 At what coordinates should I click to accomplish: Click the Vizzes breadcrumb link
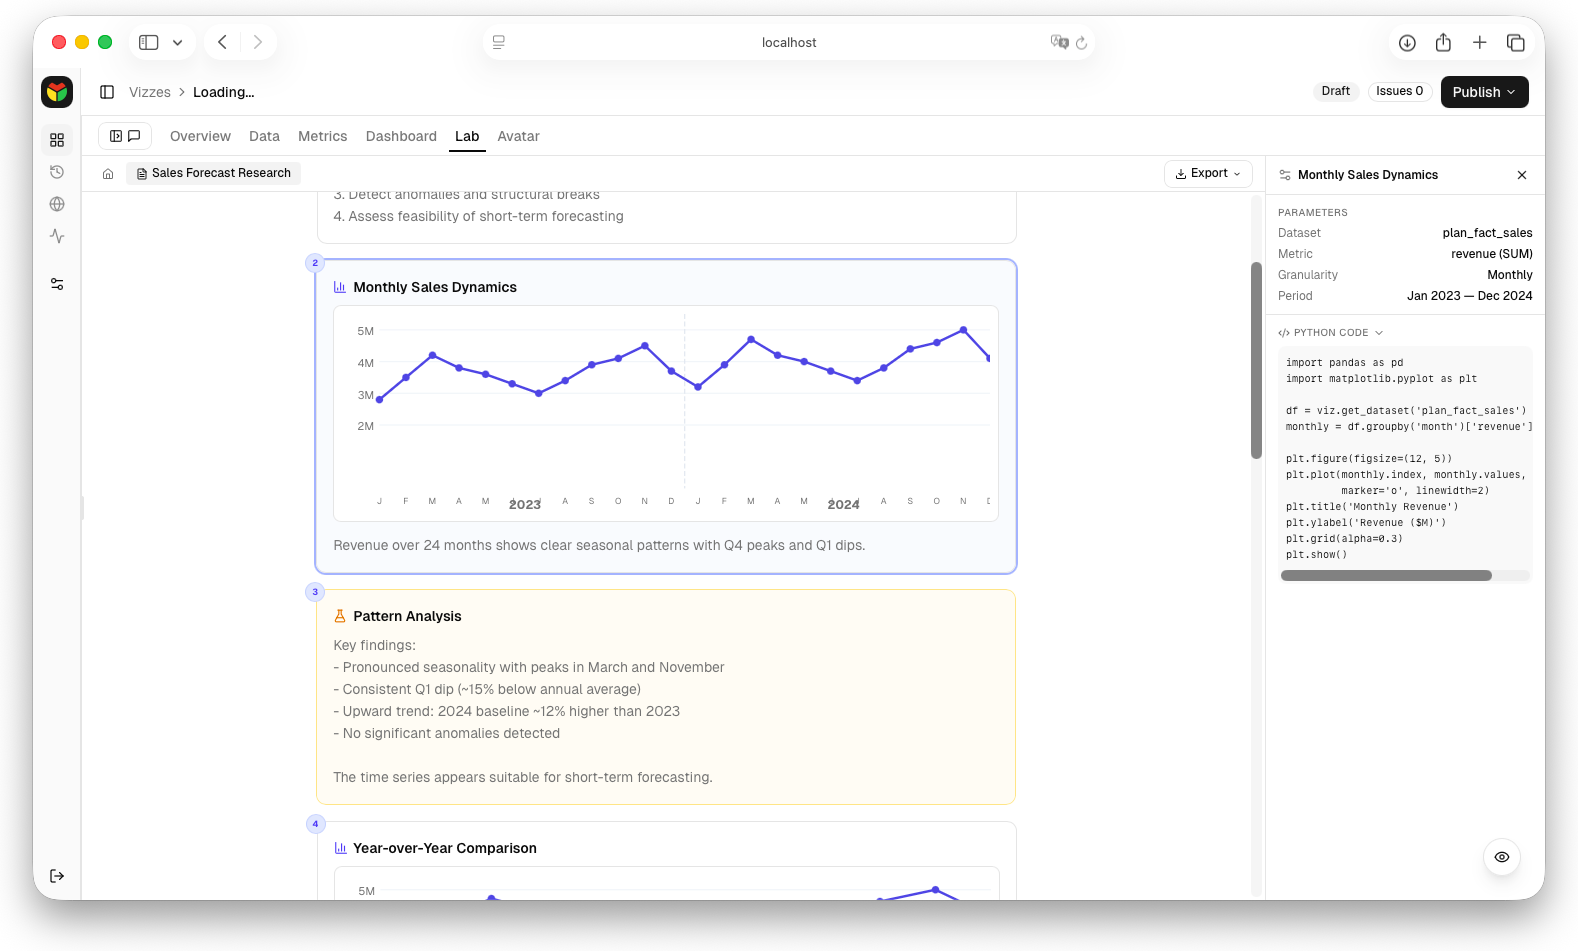150,92
